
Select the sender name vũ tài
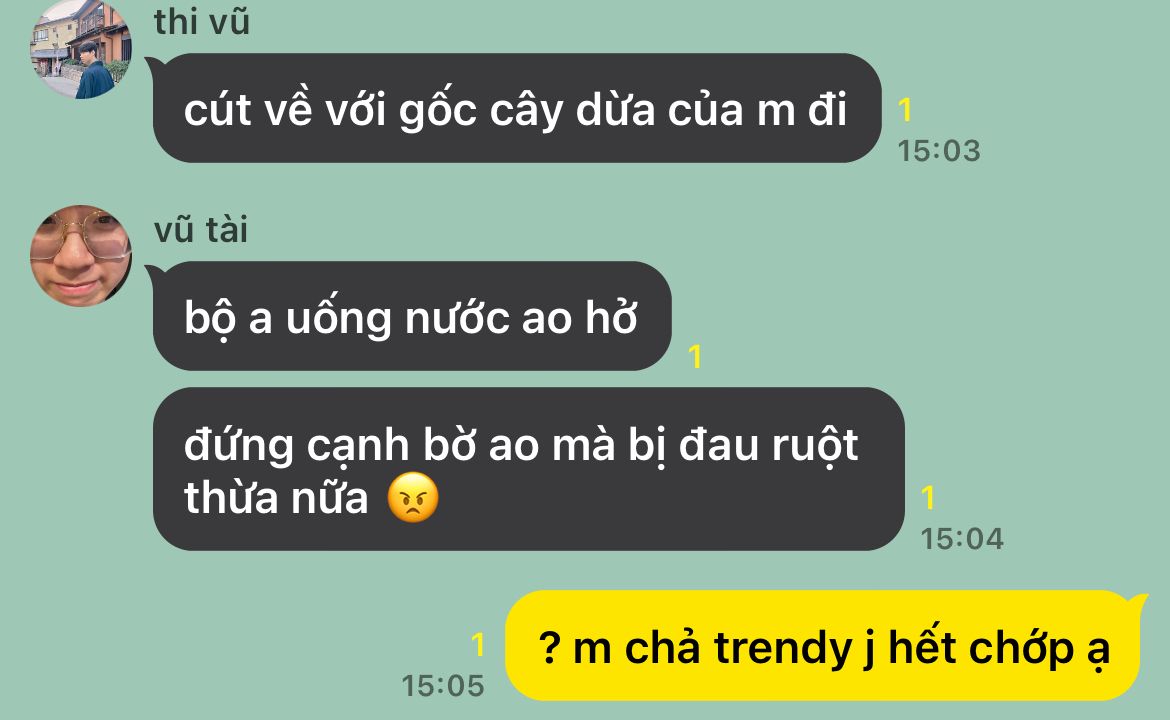(201, 230)
